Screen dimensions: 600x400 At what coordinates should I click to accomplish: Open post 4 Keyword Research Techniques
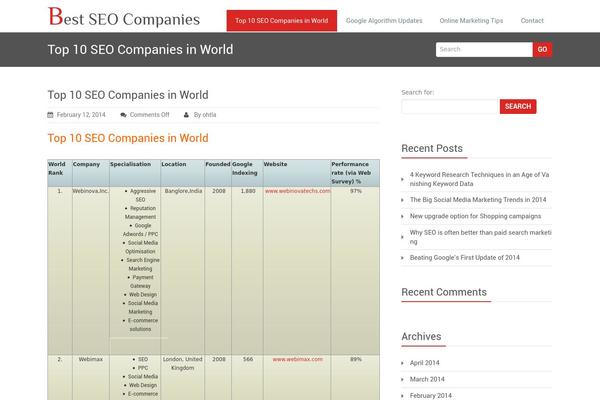click(x=480, y=179)
